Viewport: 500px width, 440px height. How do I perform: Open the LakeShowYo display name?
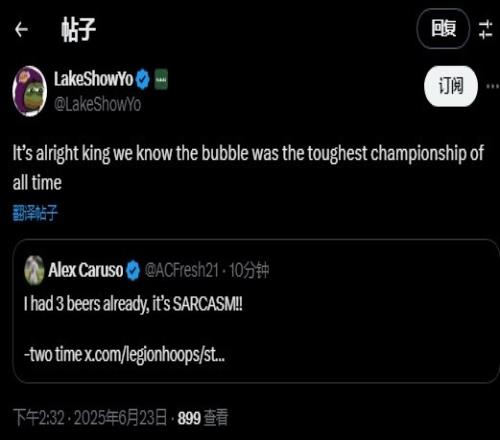coord(94,79)
